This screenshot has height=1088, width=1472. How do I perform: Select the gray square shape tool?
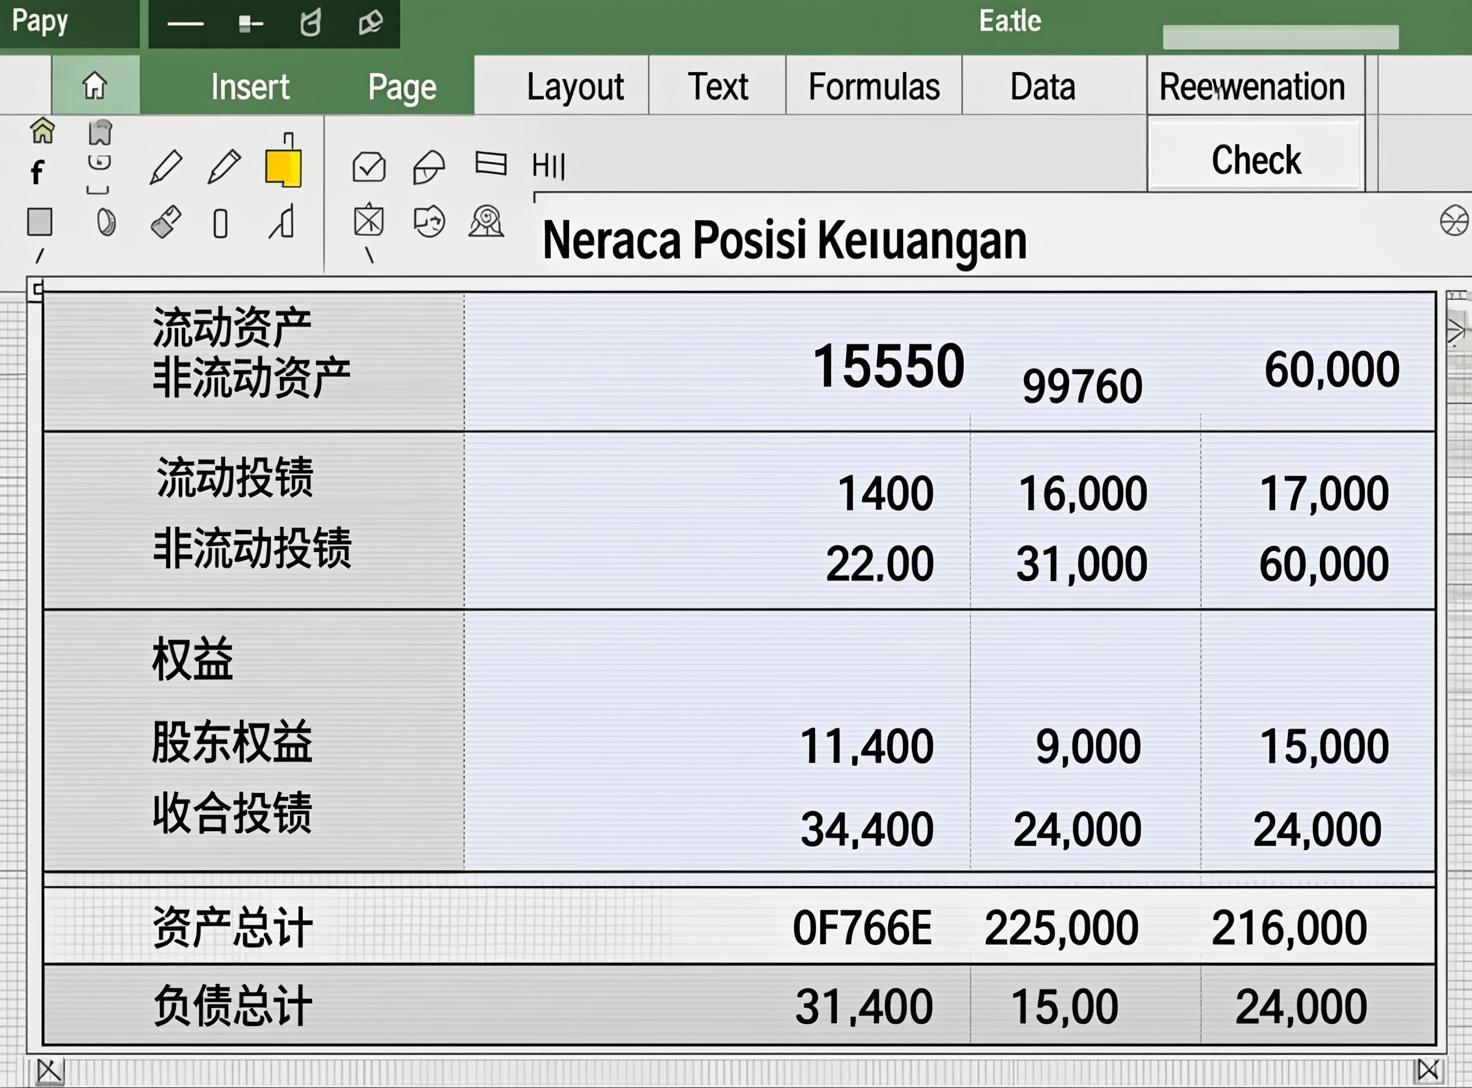coord(40,221)
